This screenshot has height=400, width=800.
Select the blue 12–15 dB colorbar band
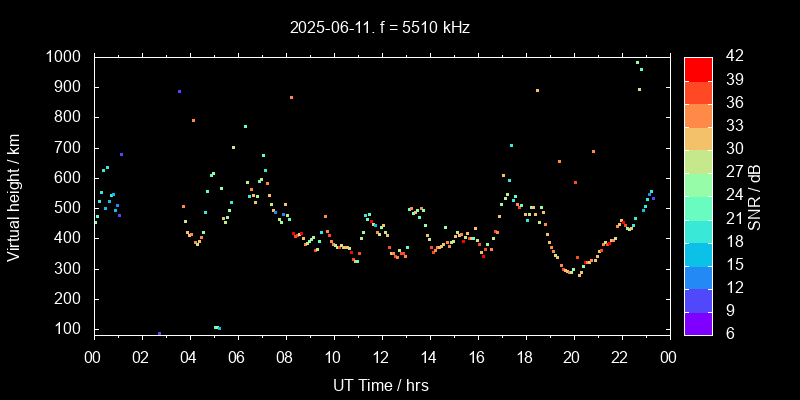click(x=698, y=277)
